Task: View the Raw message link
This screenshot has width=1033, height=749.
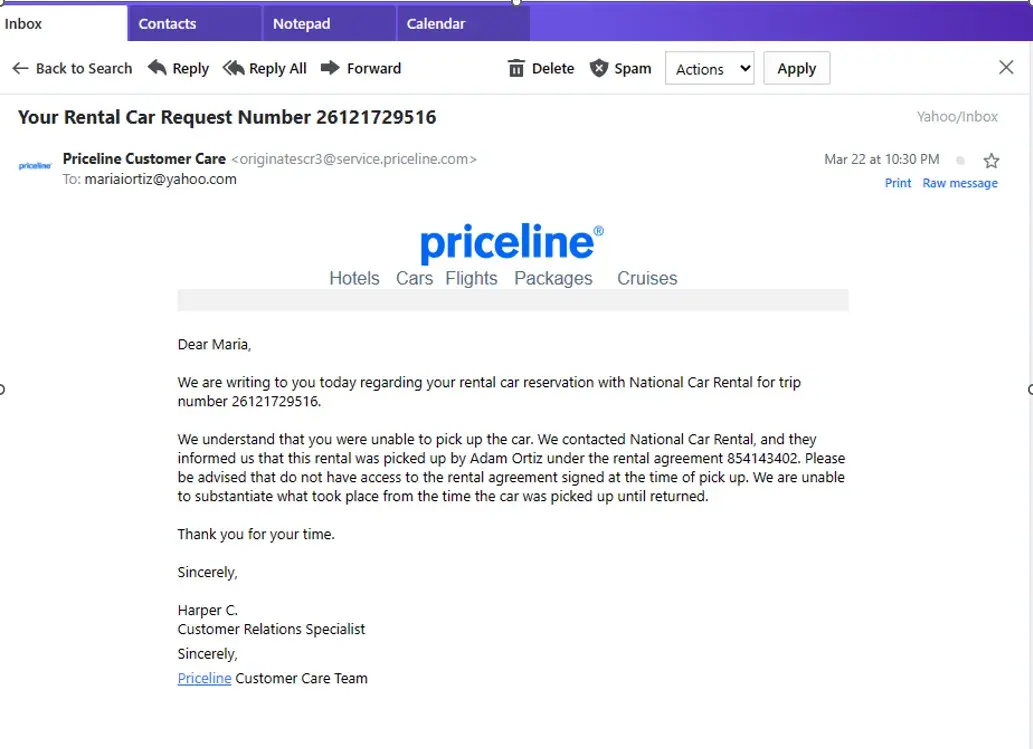Action: [960, 183]
